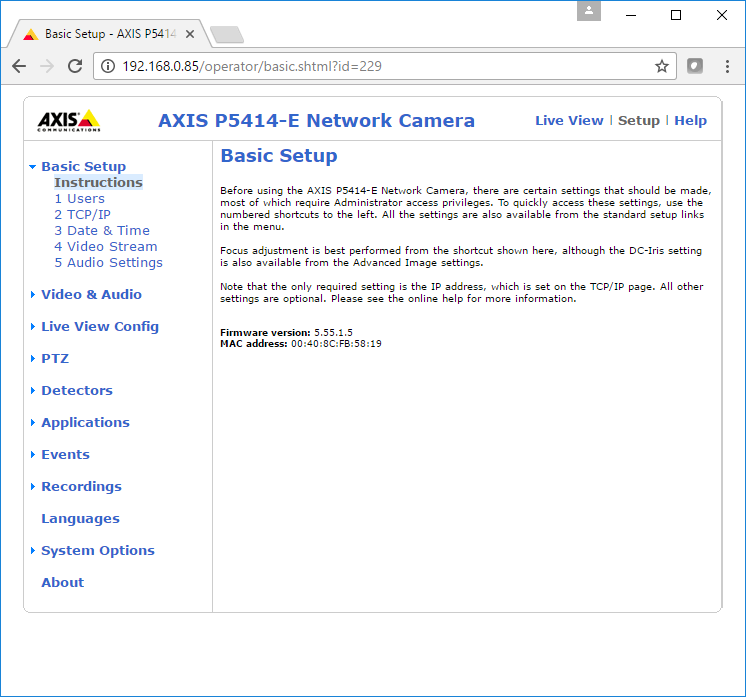Reload the page with refresh icon
The height and width of the screenshot is (697, 746).
(75, 66)
